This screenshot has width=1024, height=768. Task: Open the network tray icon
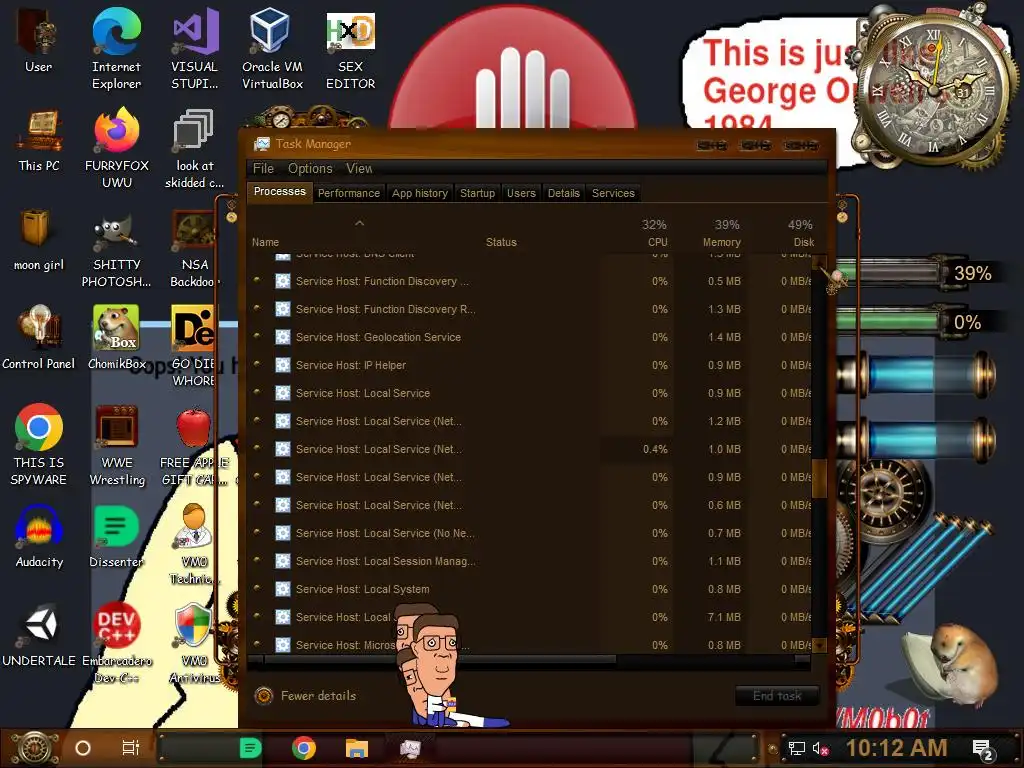click(x=796, y=748)
